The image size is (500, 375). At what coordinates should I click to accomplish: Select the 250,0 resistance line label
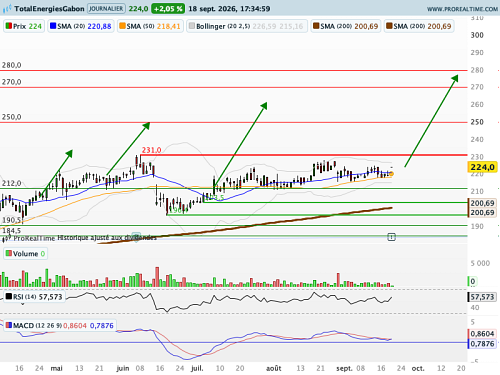pos(11,117)
